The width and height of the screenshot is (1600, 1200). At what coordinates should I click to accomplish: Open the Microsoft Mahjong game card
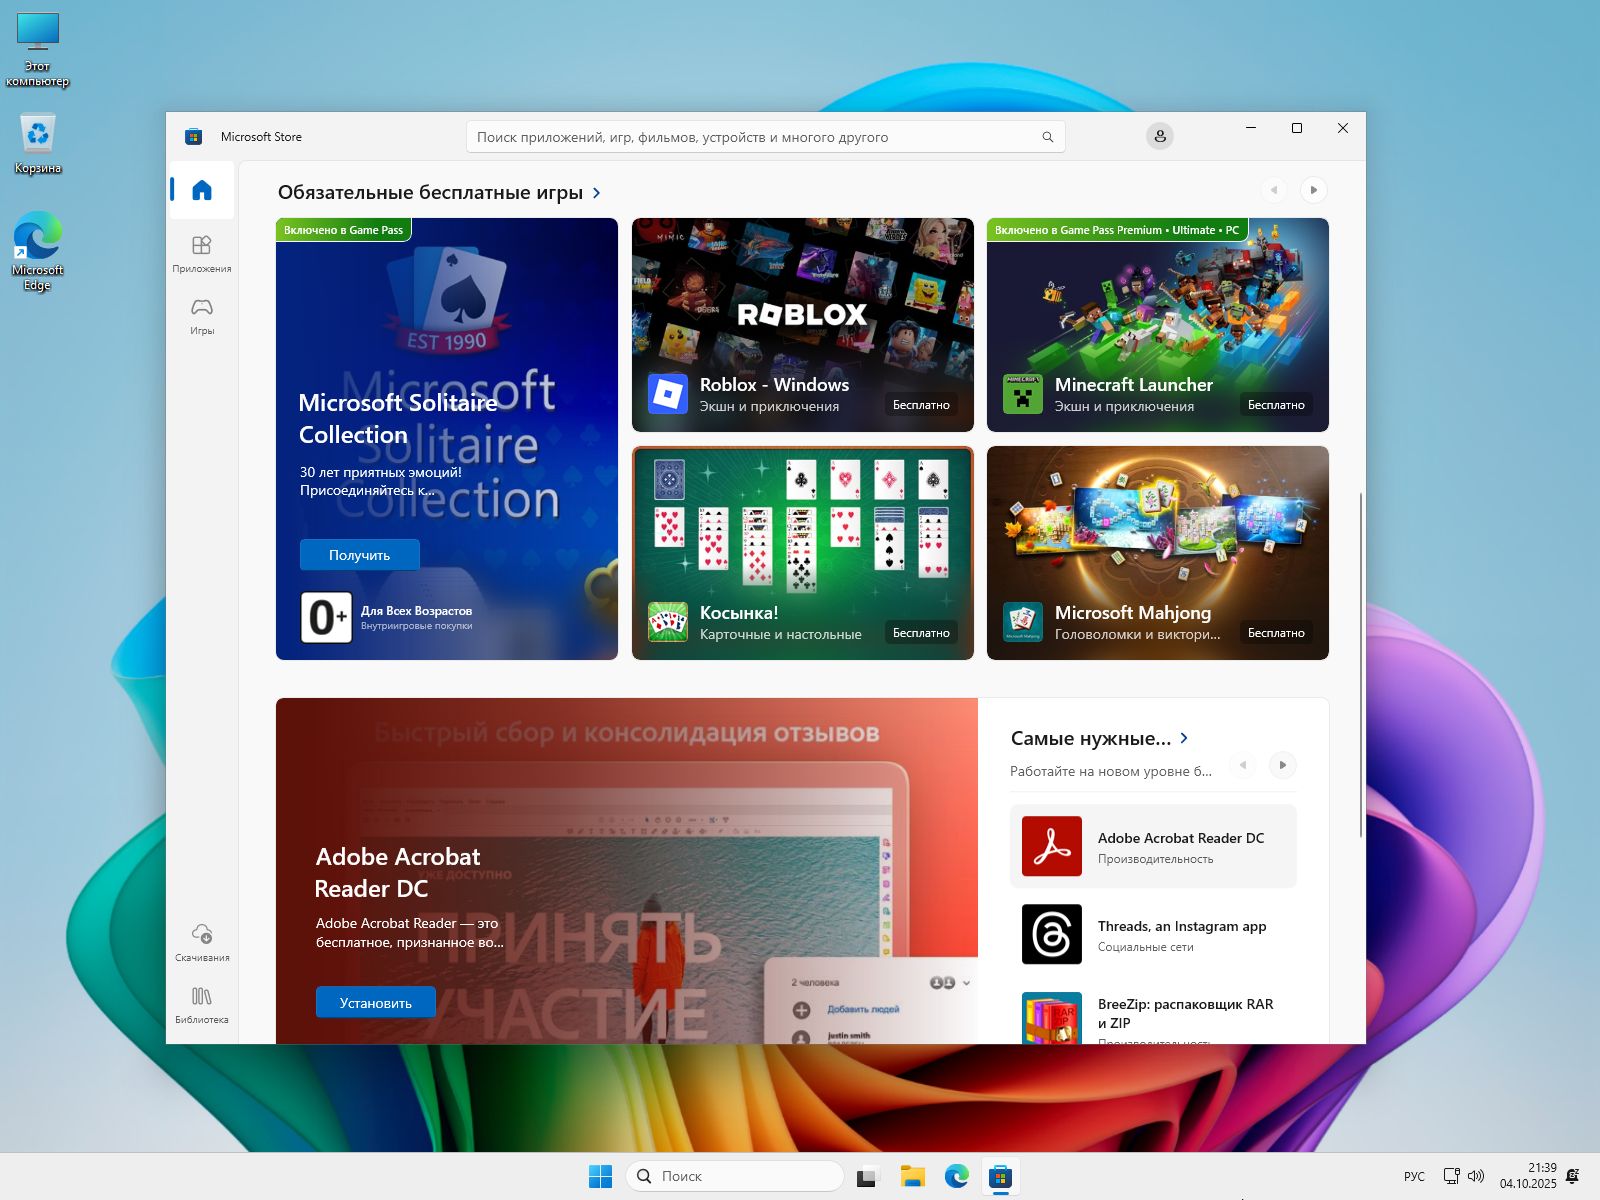click(1157, 553)
